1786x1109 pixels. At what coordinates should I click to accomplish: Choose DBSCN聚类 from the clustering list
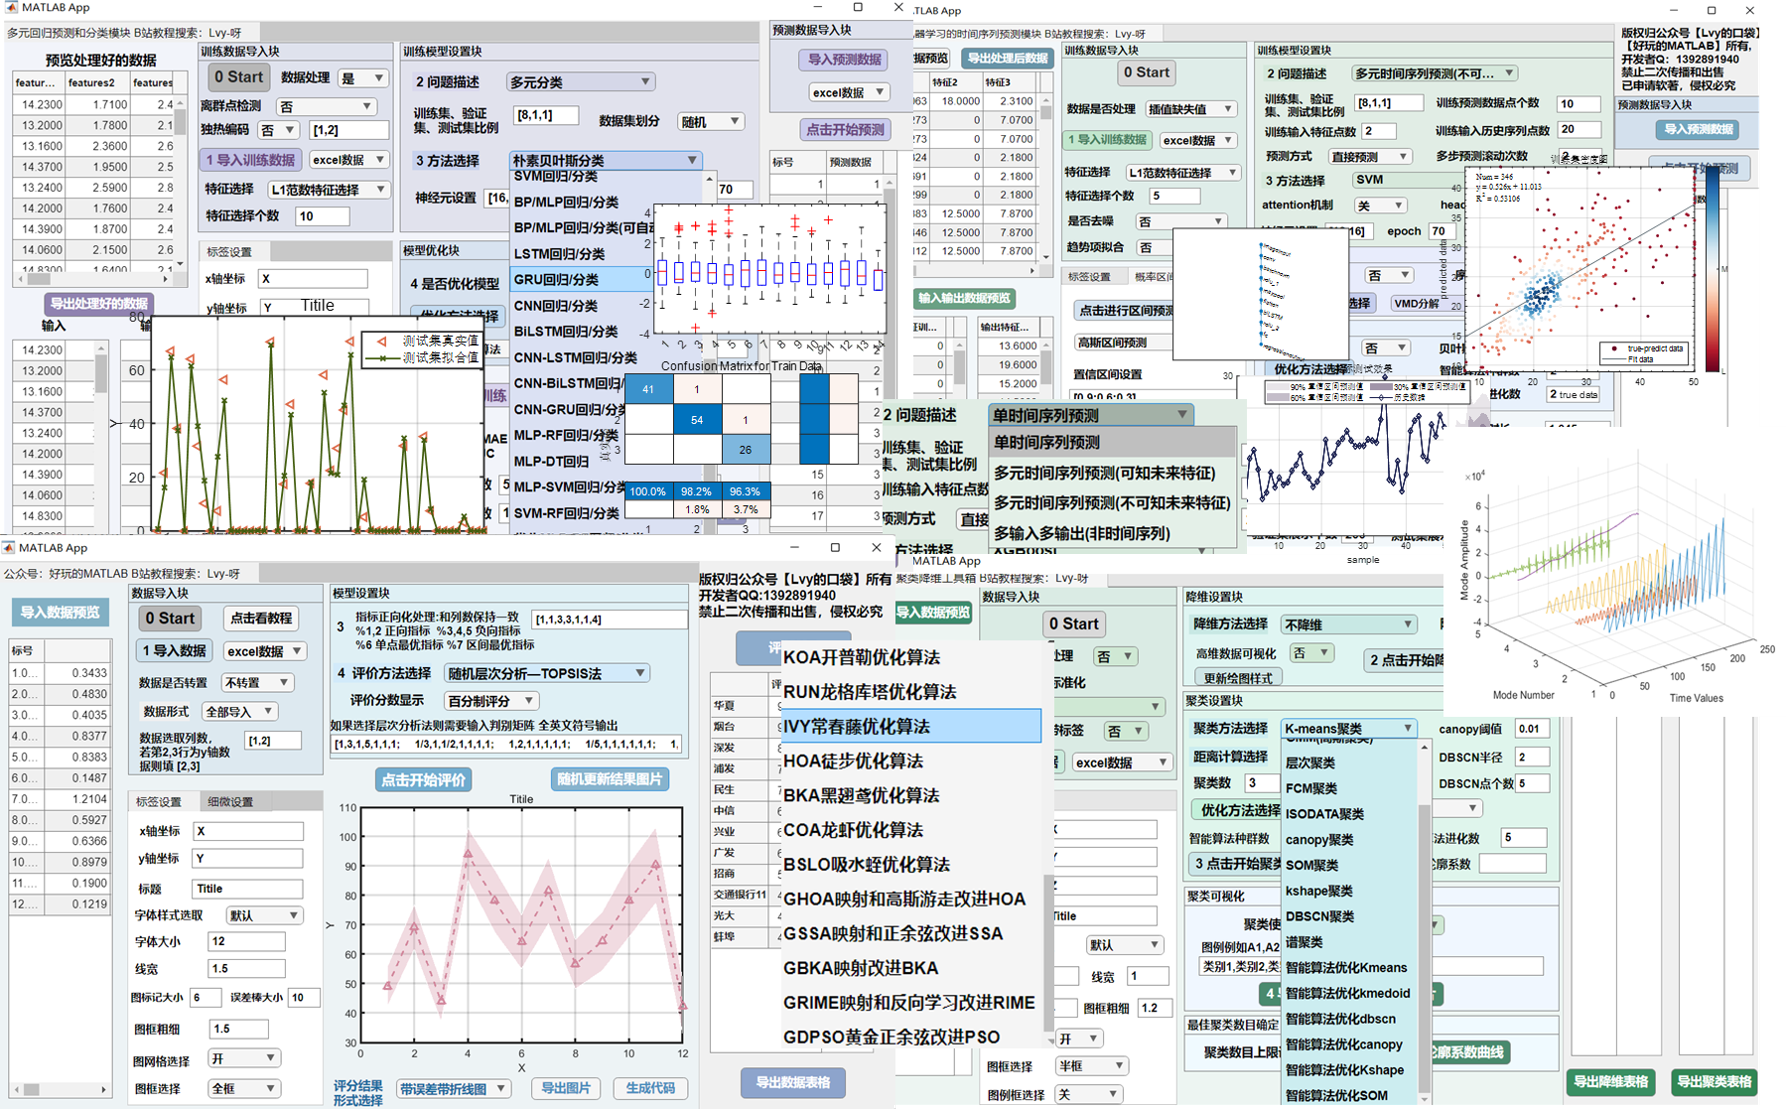(x=1320, y=917)
